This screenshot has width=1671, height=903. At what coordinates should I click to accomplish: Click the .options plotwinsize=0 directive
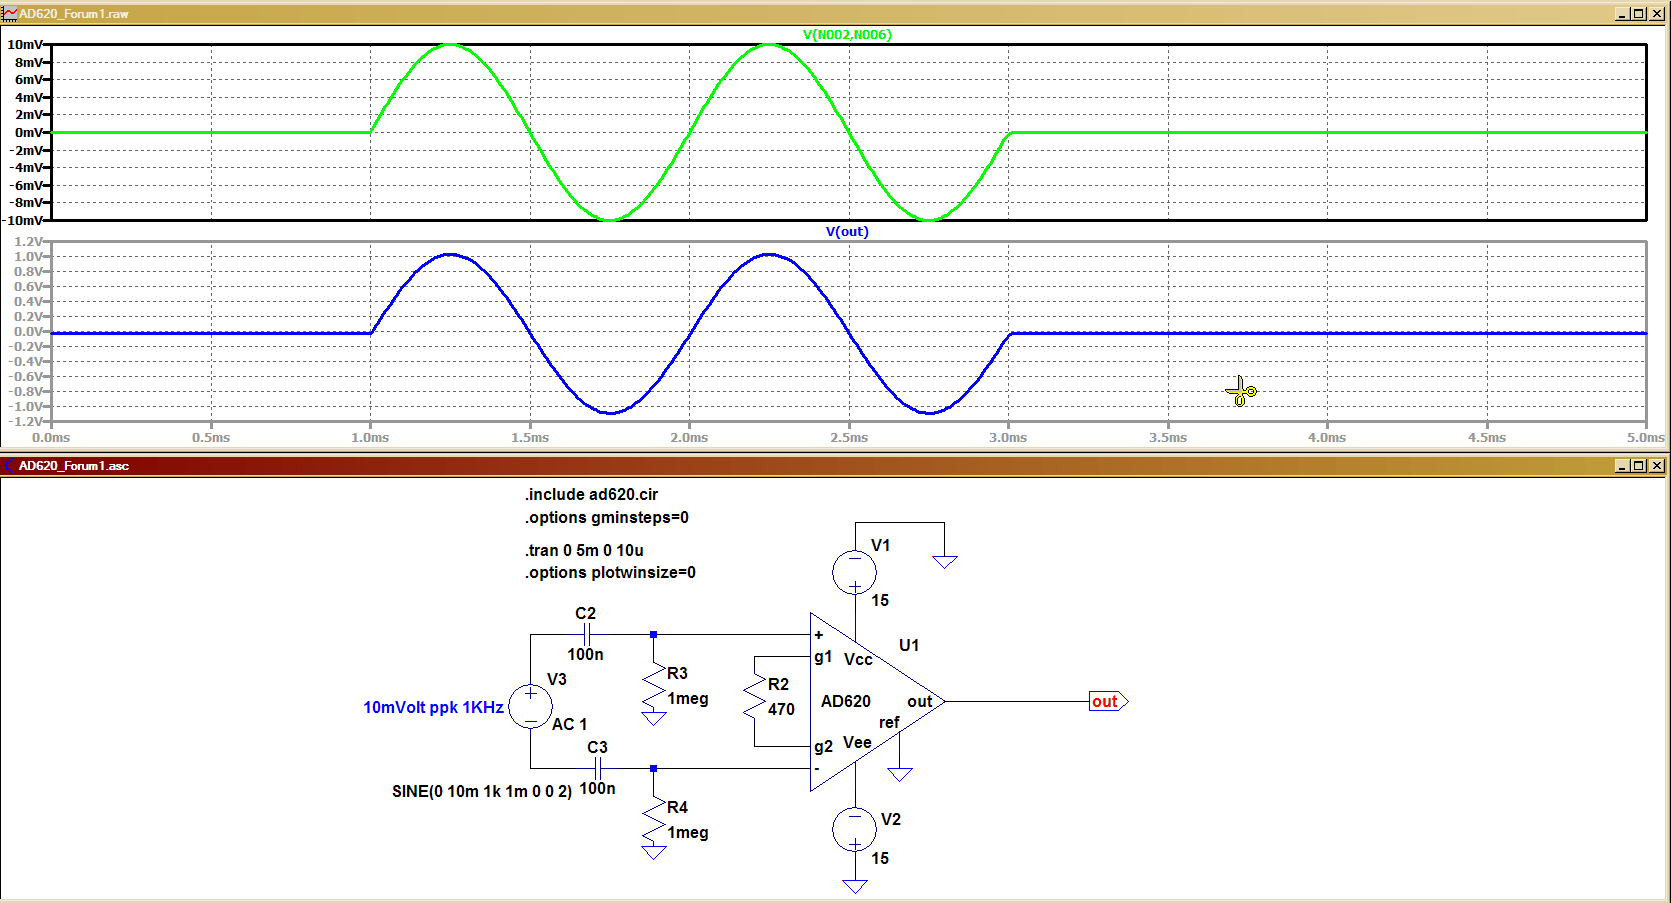pyautogui.click(x=610, y=572)
